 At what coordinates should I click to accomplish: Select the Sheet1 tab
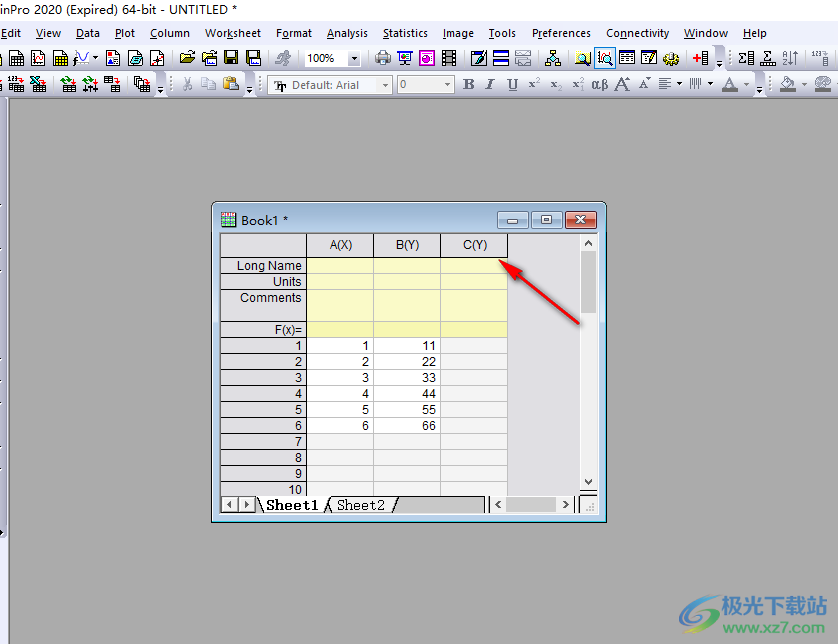click(292, 505)
